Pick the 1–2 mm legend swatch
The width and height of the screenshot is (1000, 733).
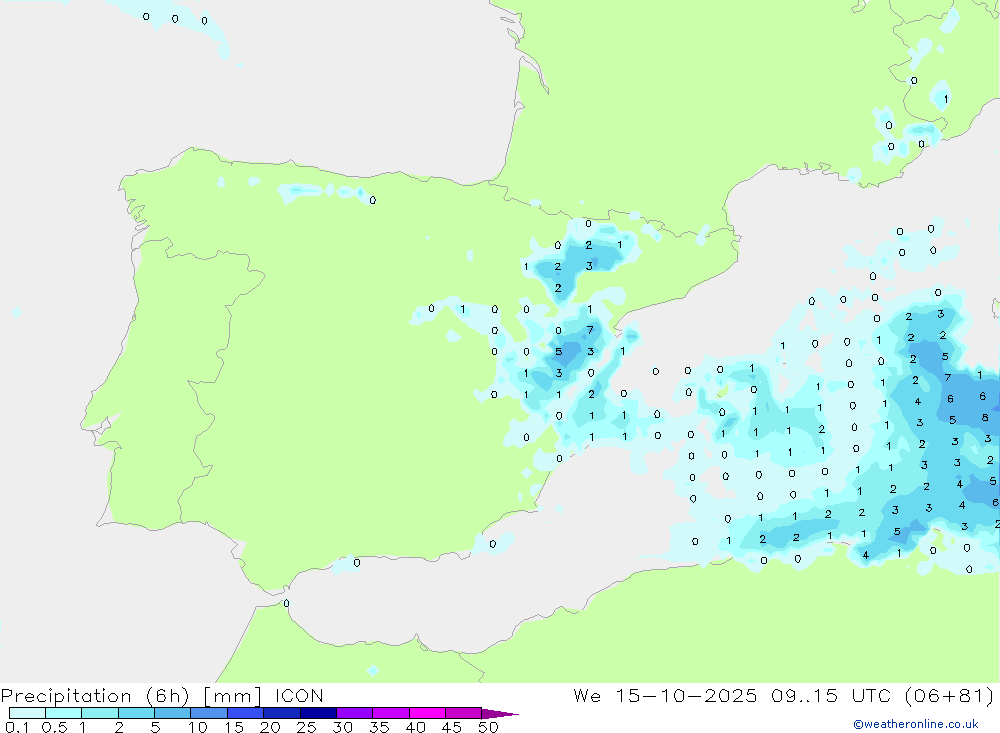[x=99, y=713]
